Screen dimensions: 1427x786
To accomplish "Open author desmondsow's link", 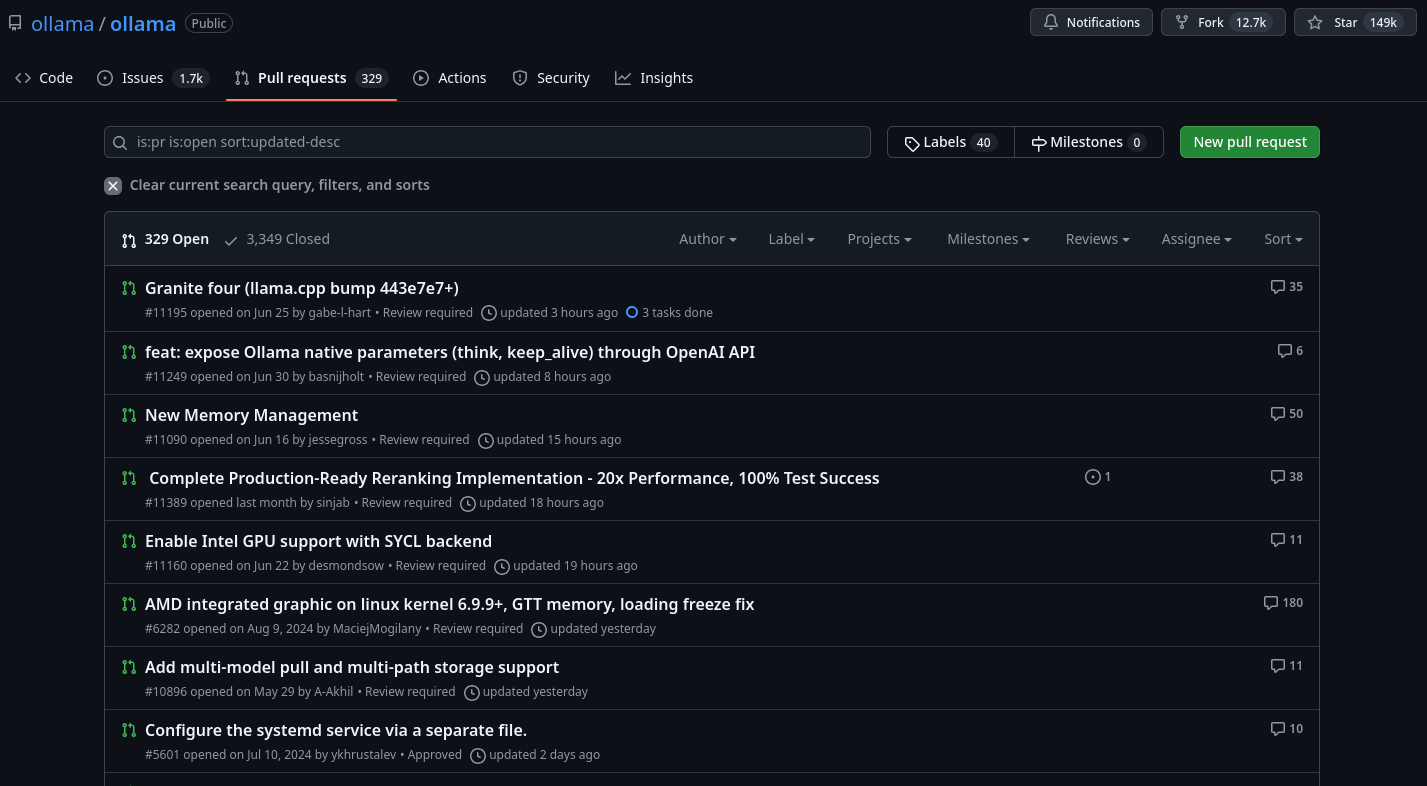I will point(347,566).
